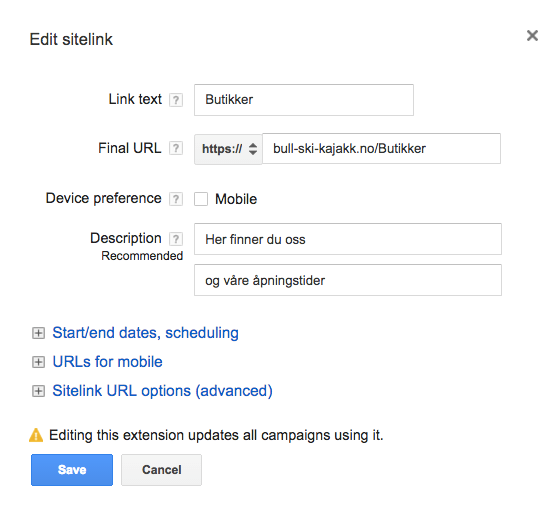Open the URLs for mobile link

pos(108,362)
